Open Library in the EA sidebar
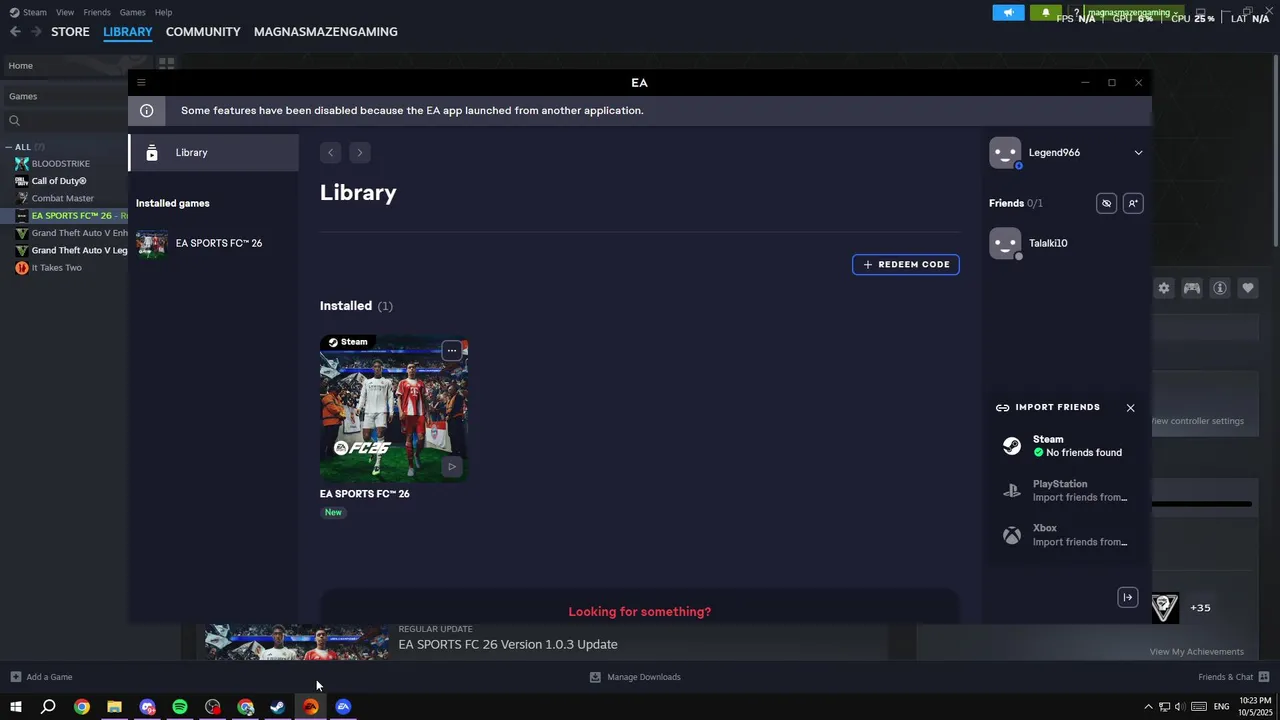Viewport: 1280px width, 720px height. [214, 153]
